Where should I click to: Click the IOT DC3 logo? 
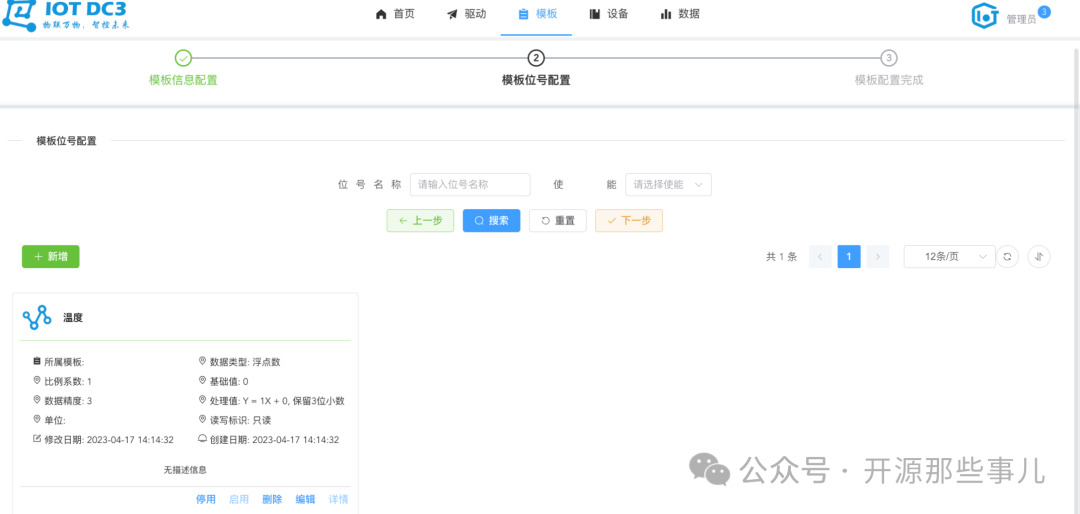[x=65, y=15]
